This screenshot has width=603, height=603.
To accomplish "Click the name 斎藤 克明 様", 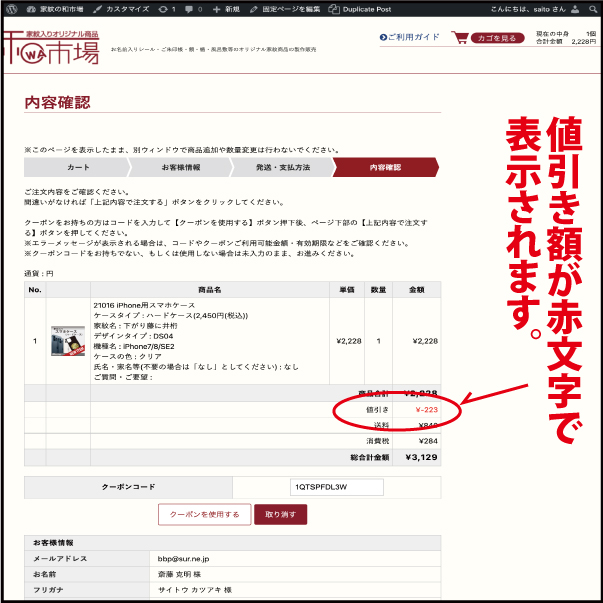I will coord(179,575).
